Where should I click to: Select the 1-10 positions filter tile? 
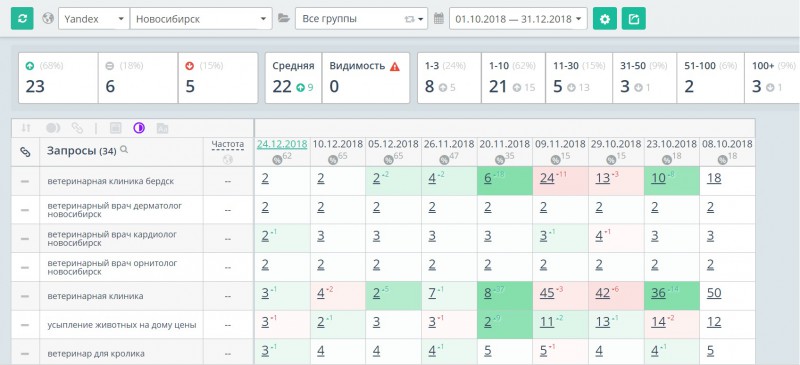(513, 78)
